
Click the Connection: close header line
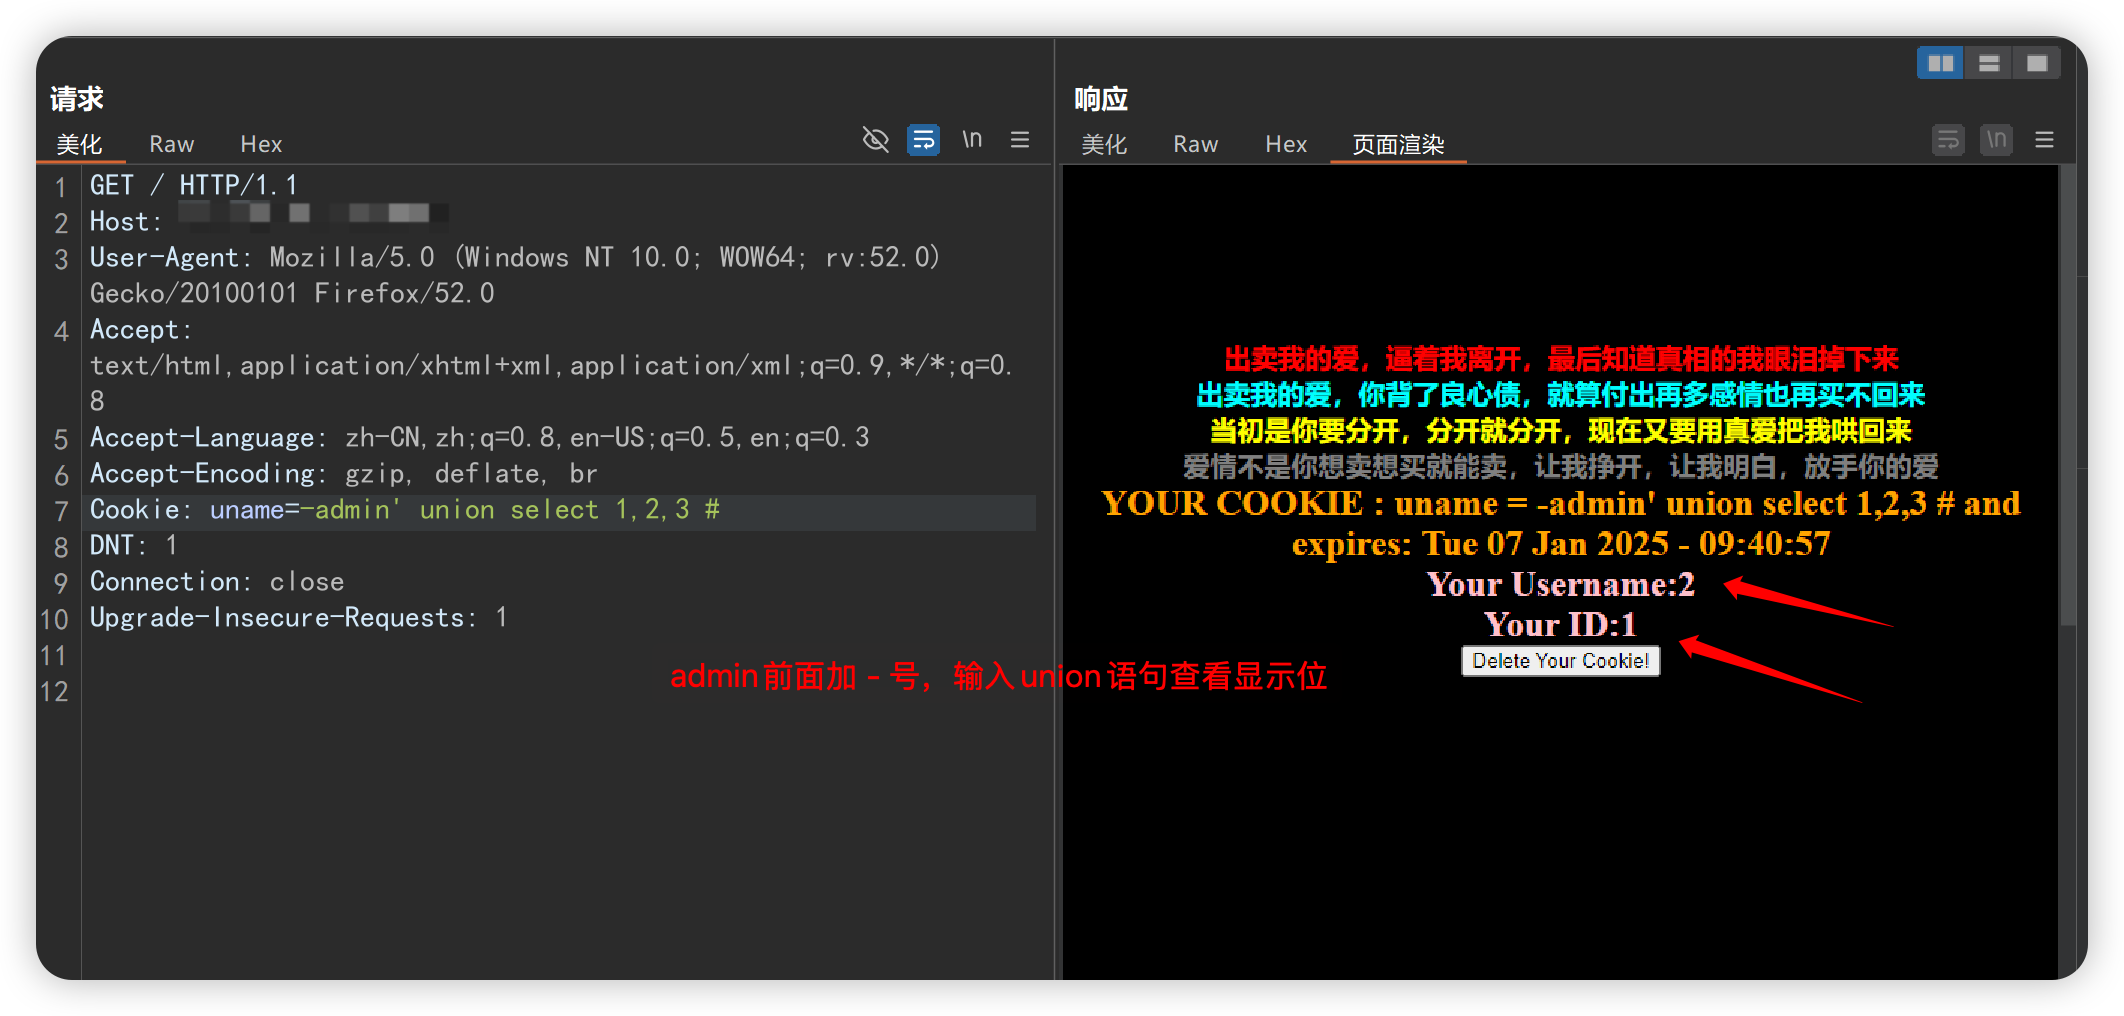coord(217,581)
